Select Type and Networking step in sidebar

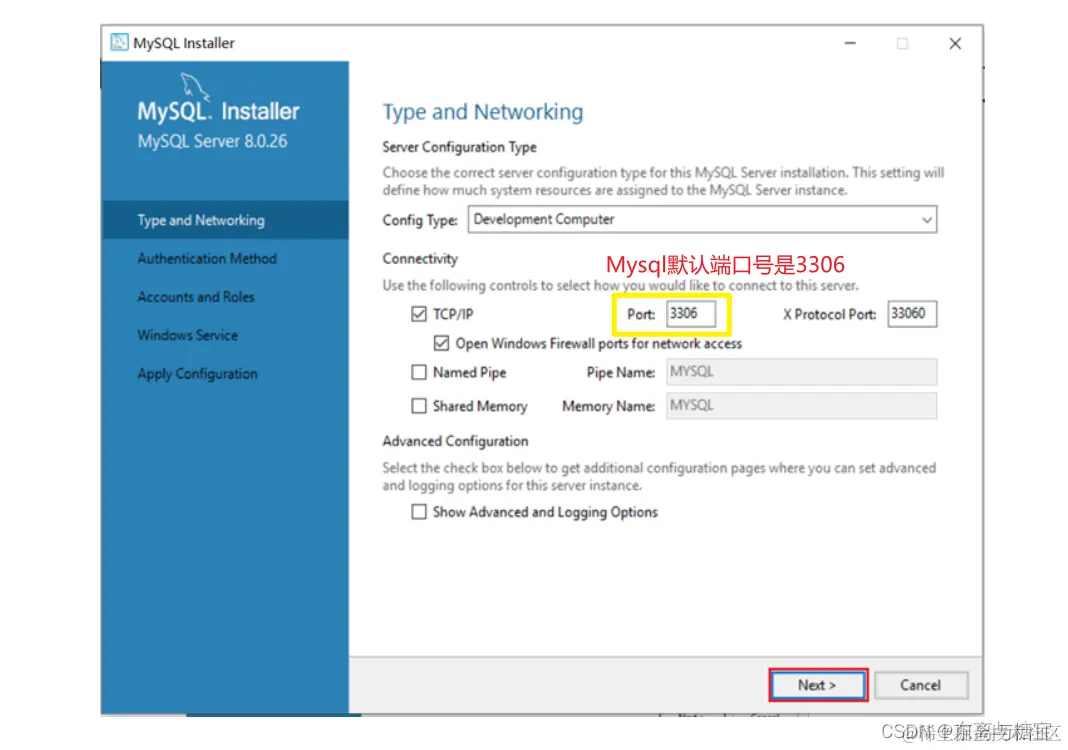[225, 220]
